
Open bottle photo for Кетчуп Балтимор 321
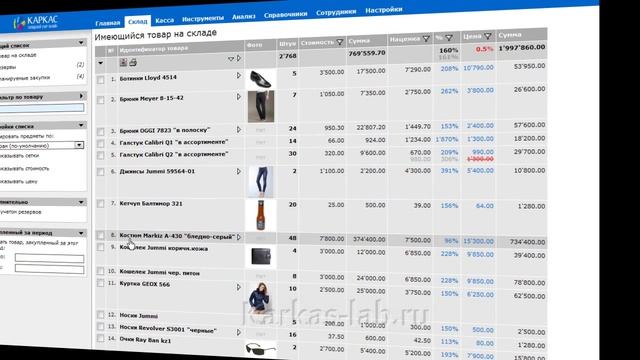click(261, 215)
